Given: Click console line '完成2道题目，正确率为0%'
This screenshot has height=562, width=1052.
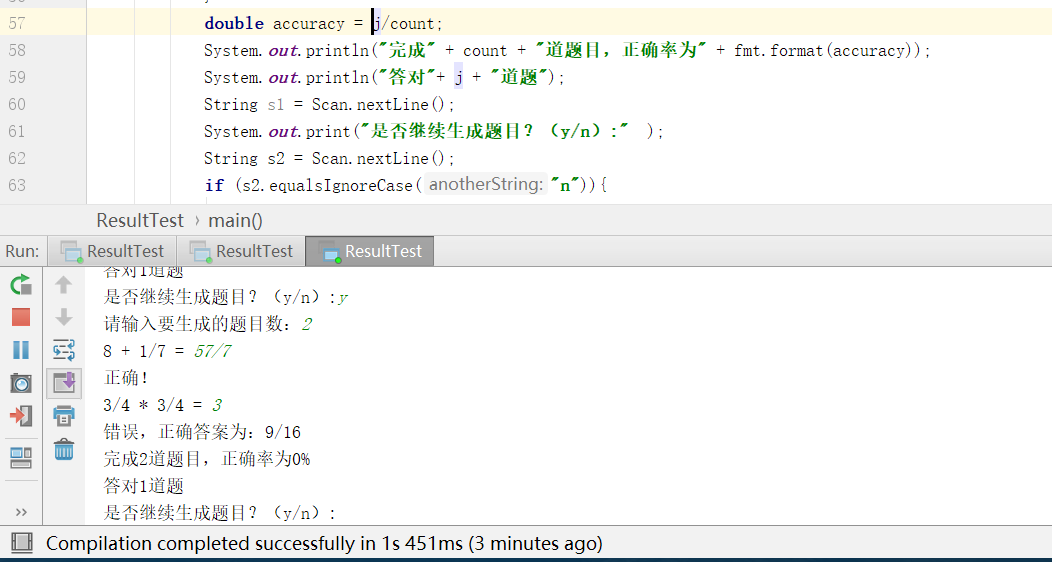Looking at the screenshot, I should 207,459.
